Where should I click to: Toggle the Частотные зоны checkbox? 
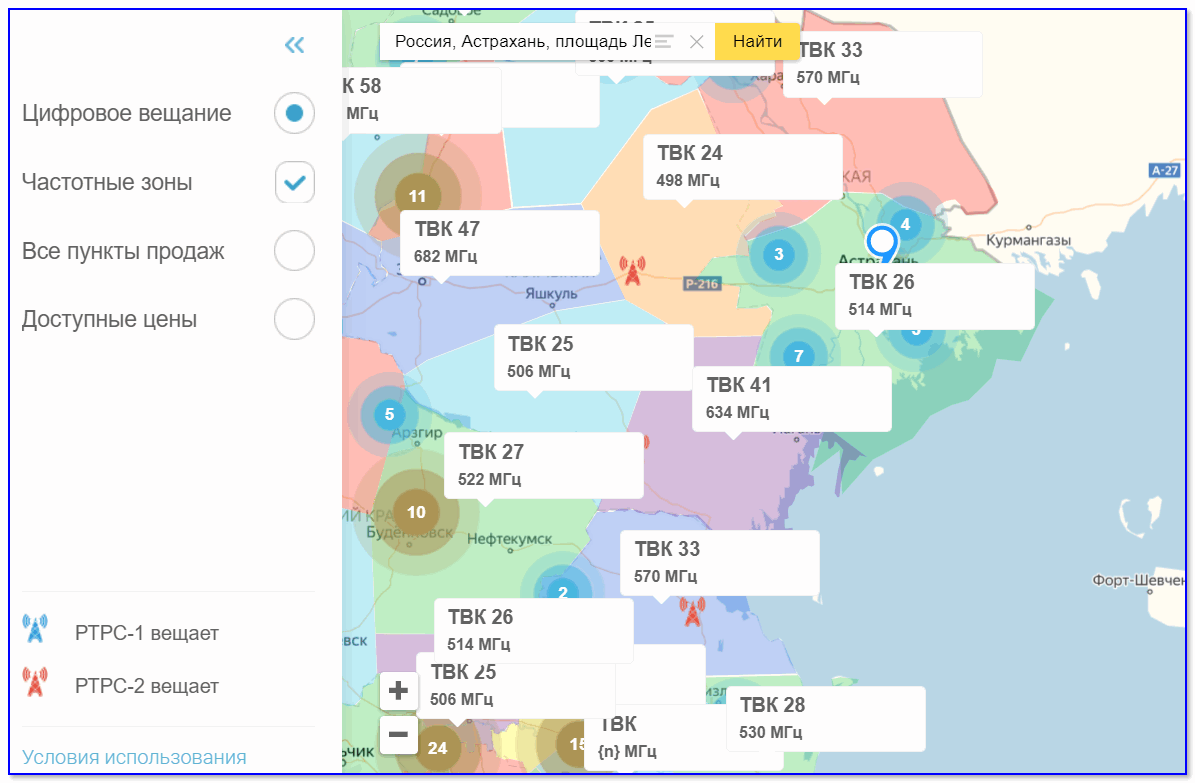[x=295, y=183]
